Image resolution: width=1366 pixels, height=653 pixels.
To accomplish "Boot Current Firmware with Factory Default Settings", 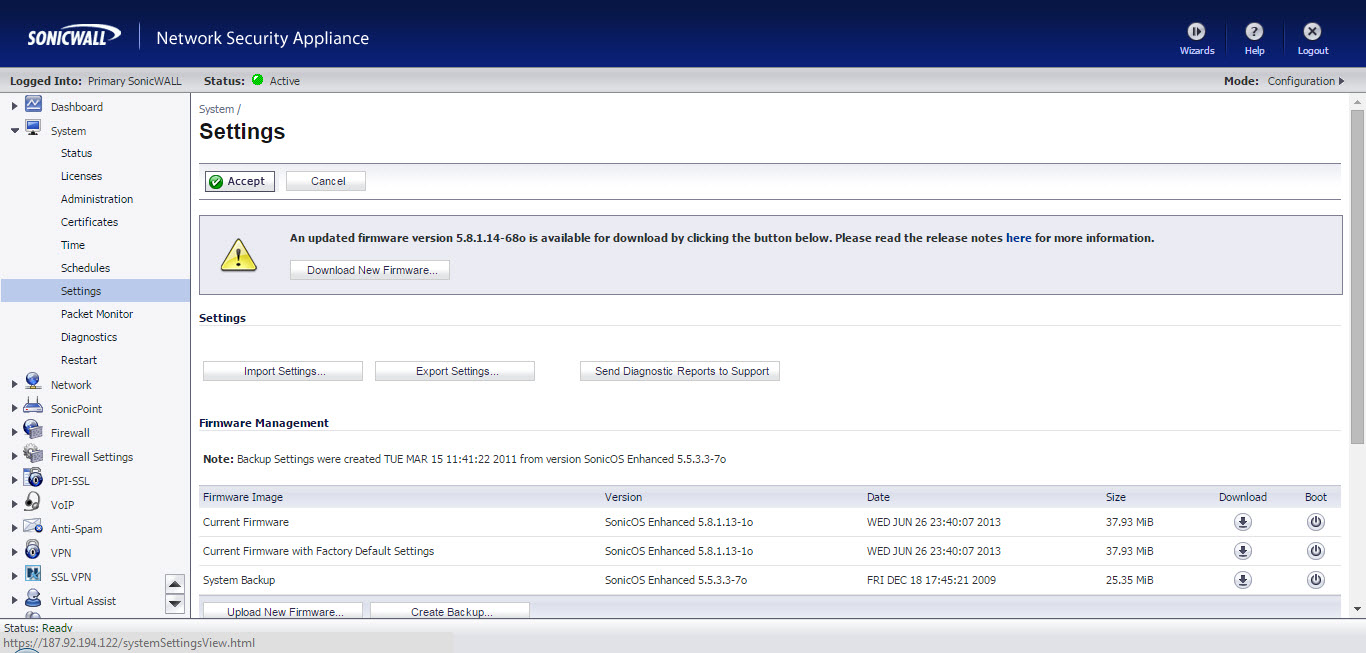I will coord(1316,551).
